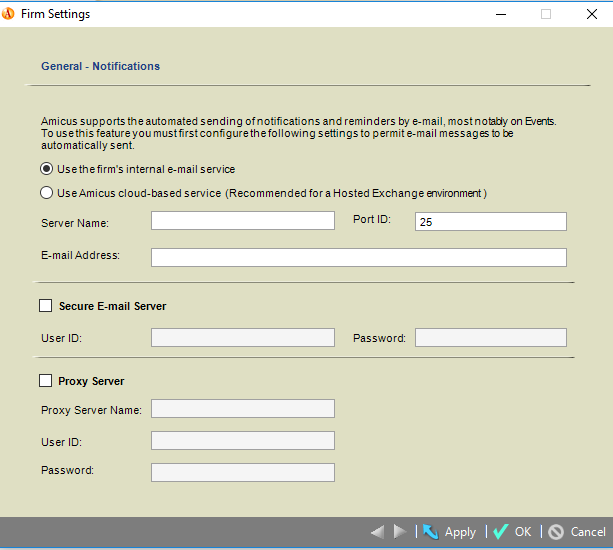The height and width of the screenshot is (550, 613).
Task: Click the Port ID: label
Action: pyautogui.click(x=372, y=219)
